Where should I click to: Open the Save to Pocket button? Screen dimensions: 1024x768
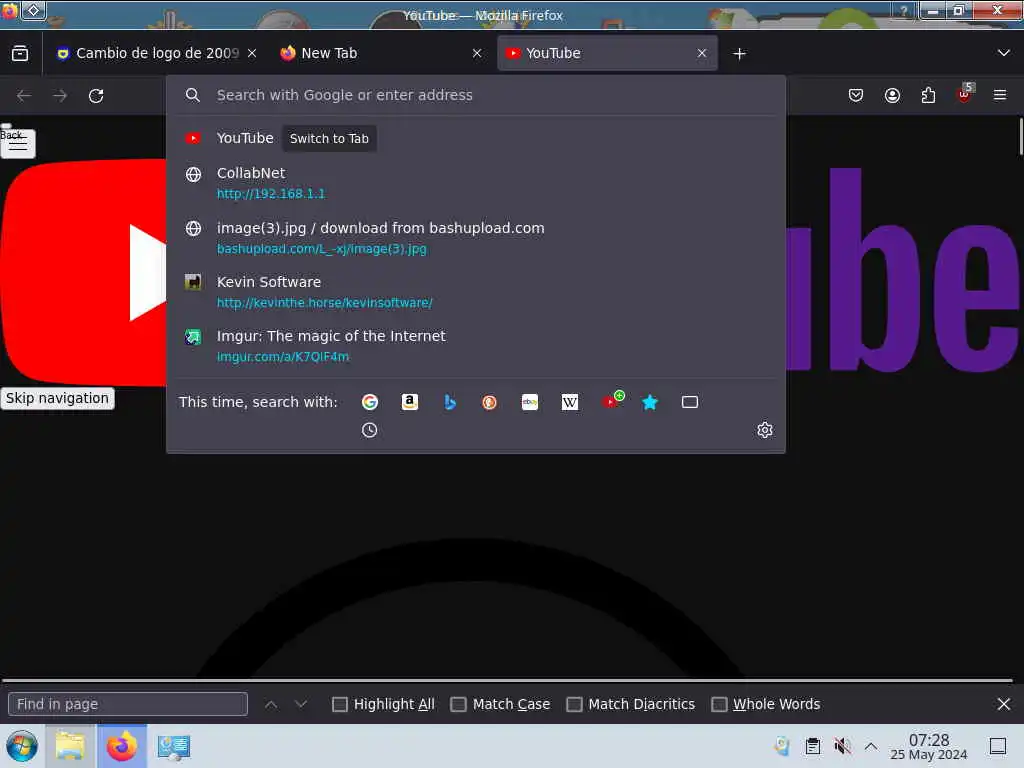pyautogui.click(x=856, y=95)
